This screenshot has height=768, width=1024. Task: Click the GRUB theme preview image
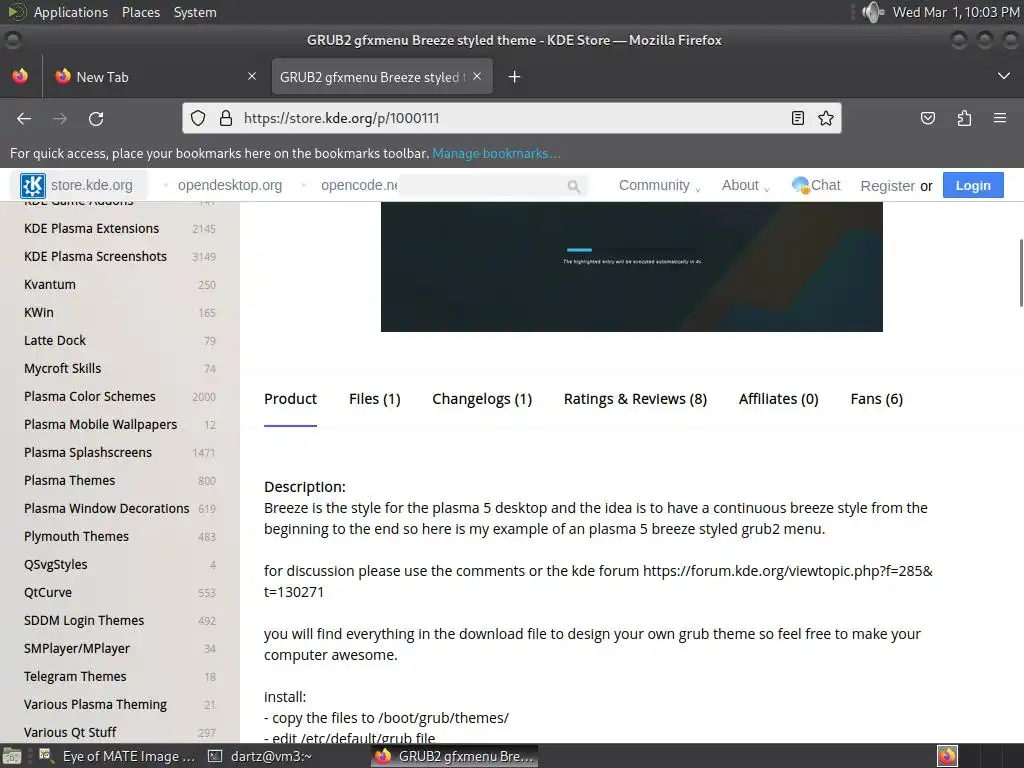click(x=632, y=266)
